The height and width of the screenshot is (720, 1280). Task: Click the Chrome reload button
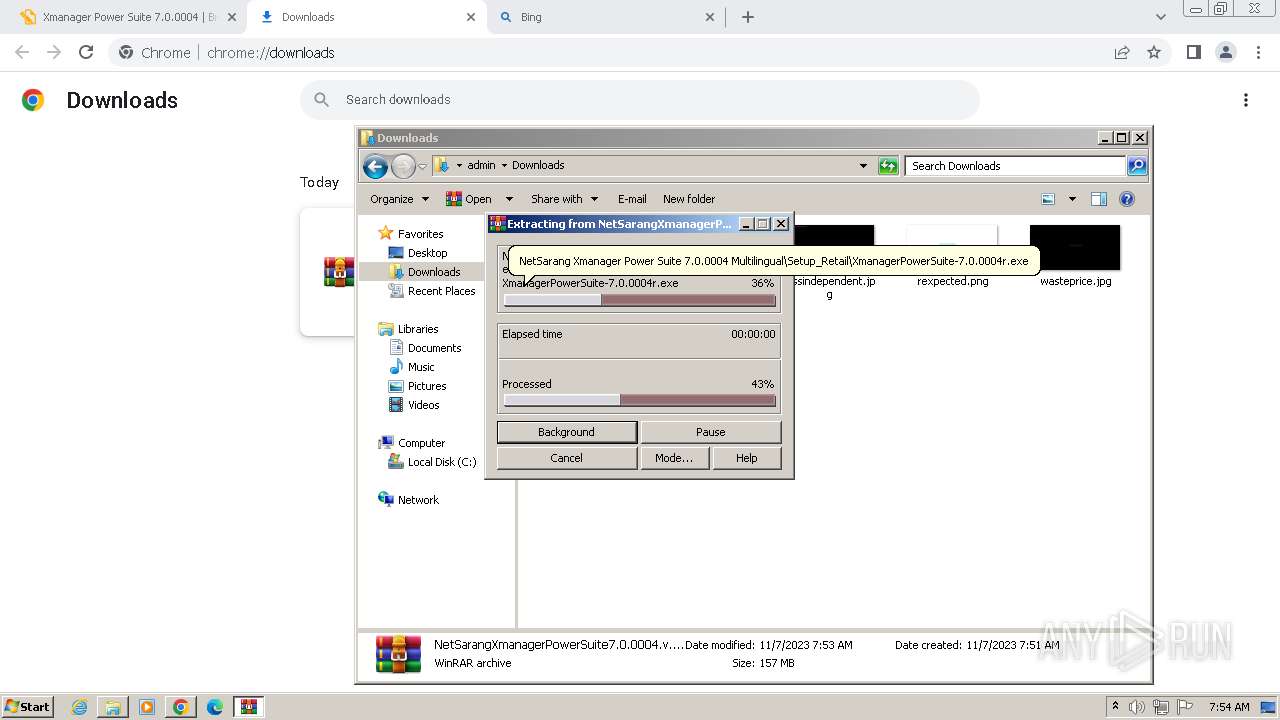point(86,52)
